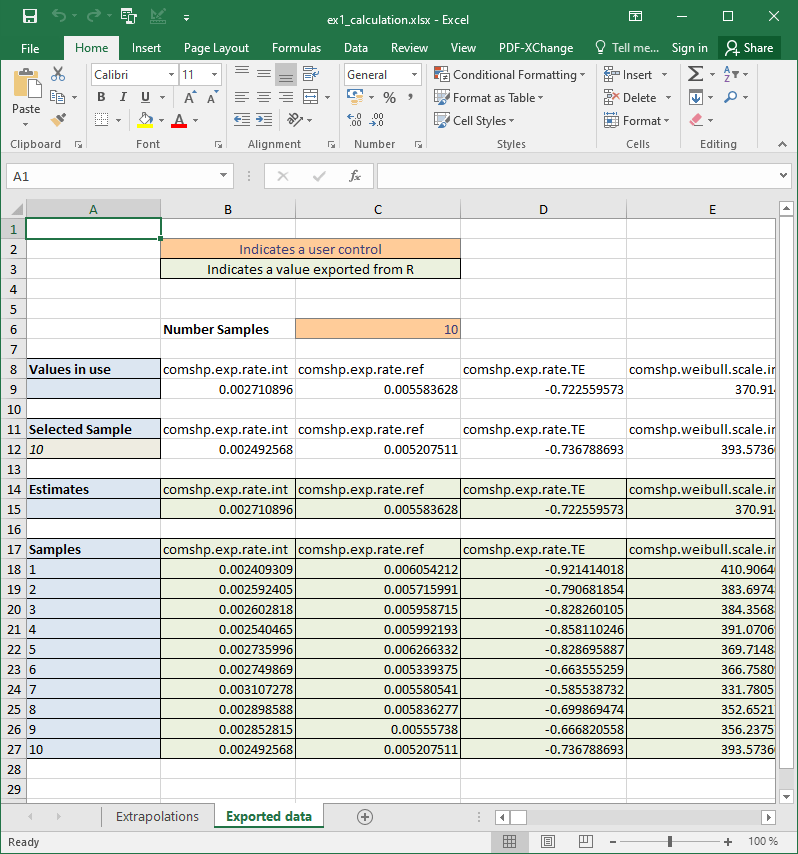
Task: Open the General number format dropdown
Action: pyautogui.click(x=415, y=75)
